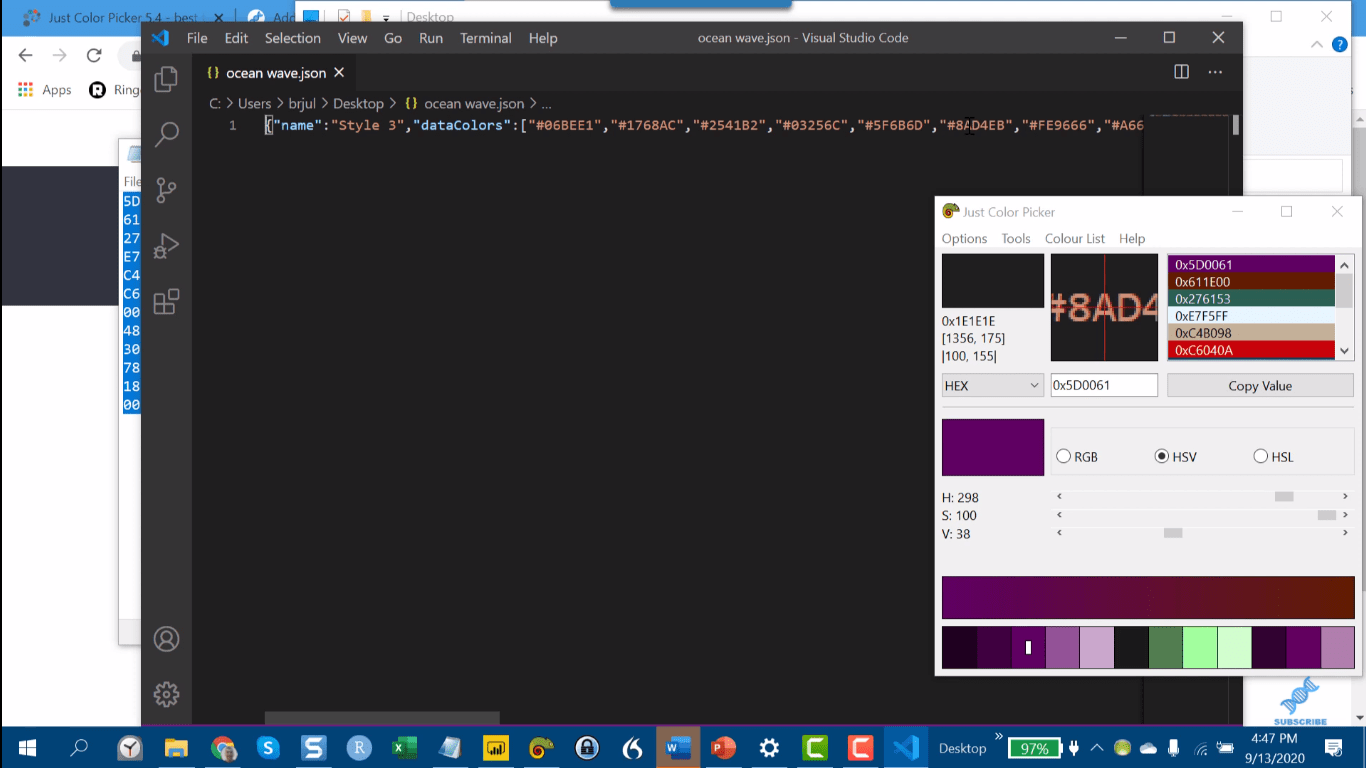The width and height of the screenshot is (1366, 768).
Task: Open the Settings gear in the taskbar
Action: 769,748
